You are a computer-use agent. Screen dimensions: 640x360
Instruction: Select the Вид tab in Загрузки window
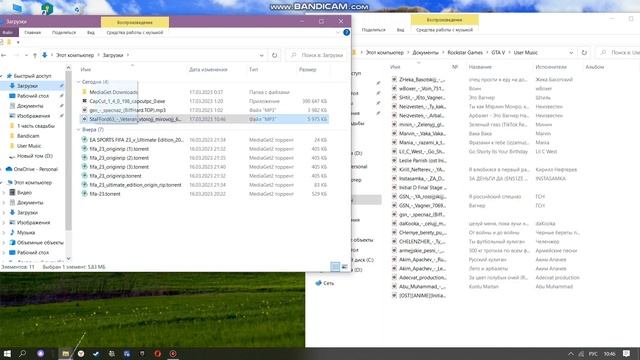coord(91,32)
